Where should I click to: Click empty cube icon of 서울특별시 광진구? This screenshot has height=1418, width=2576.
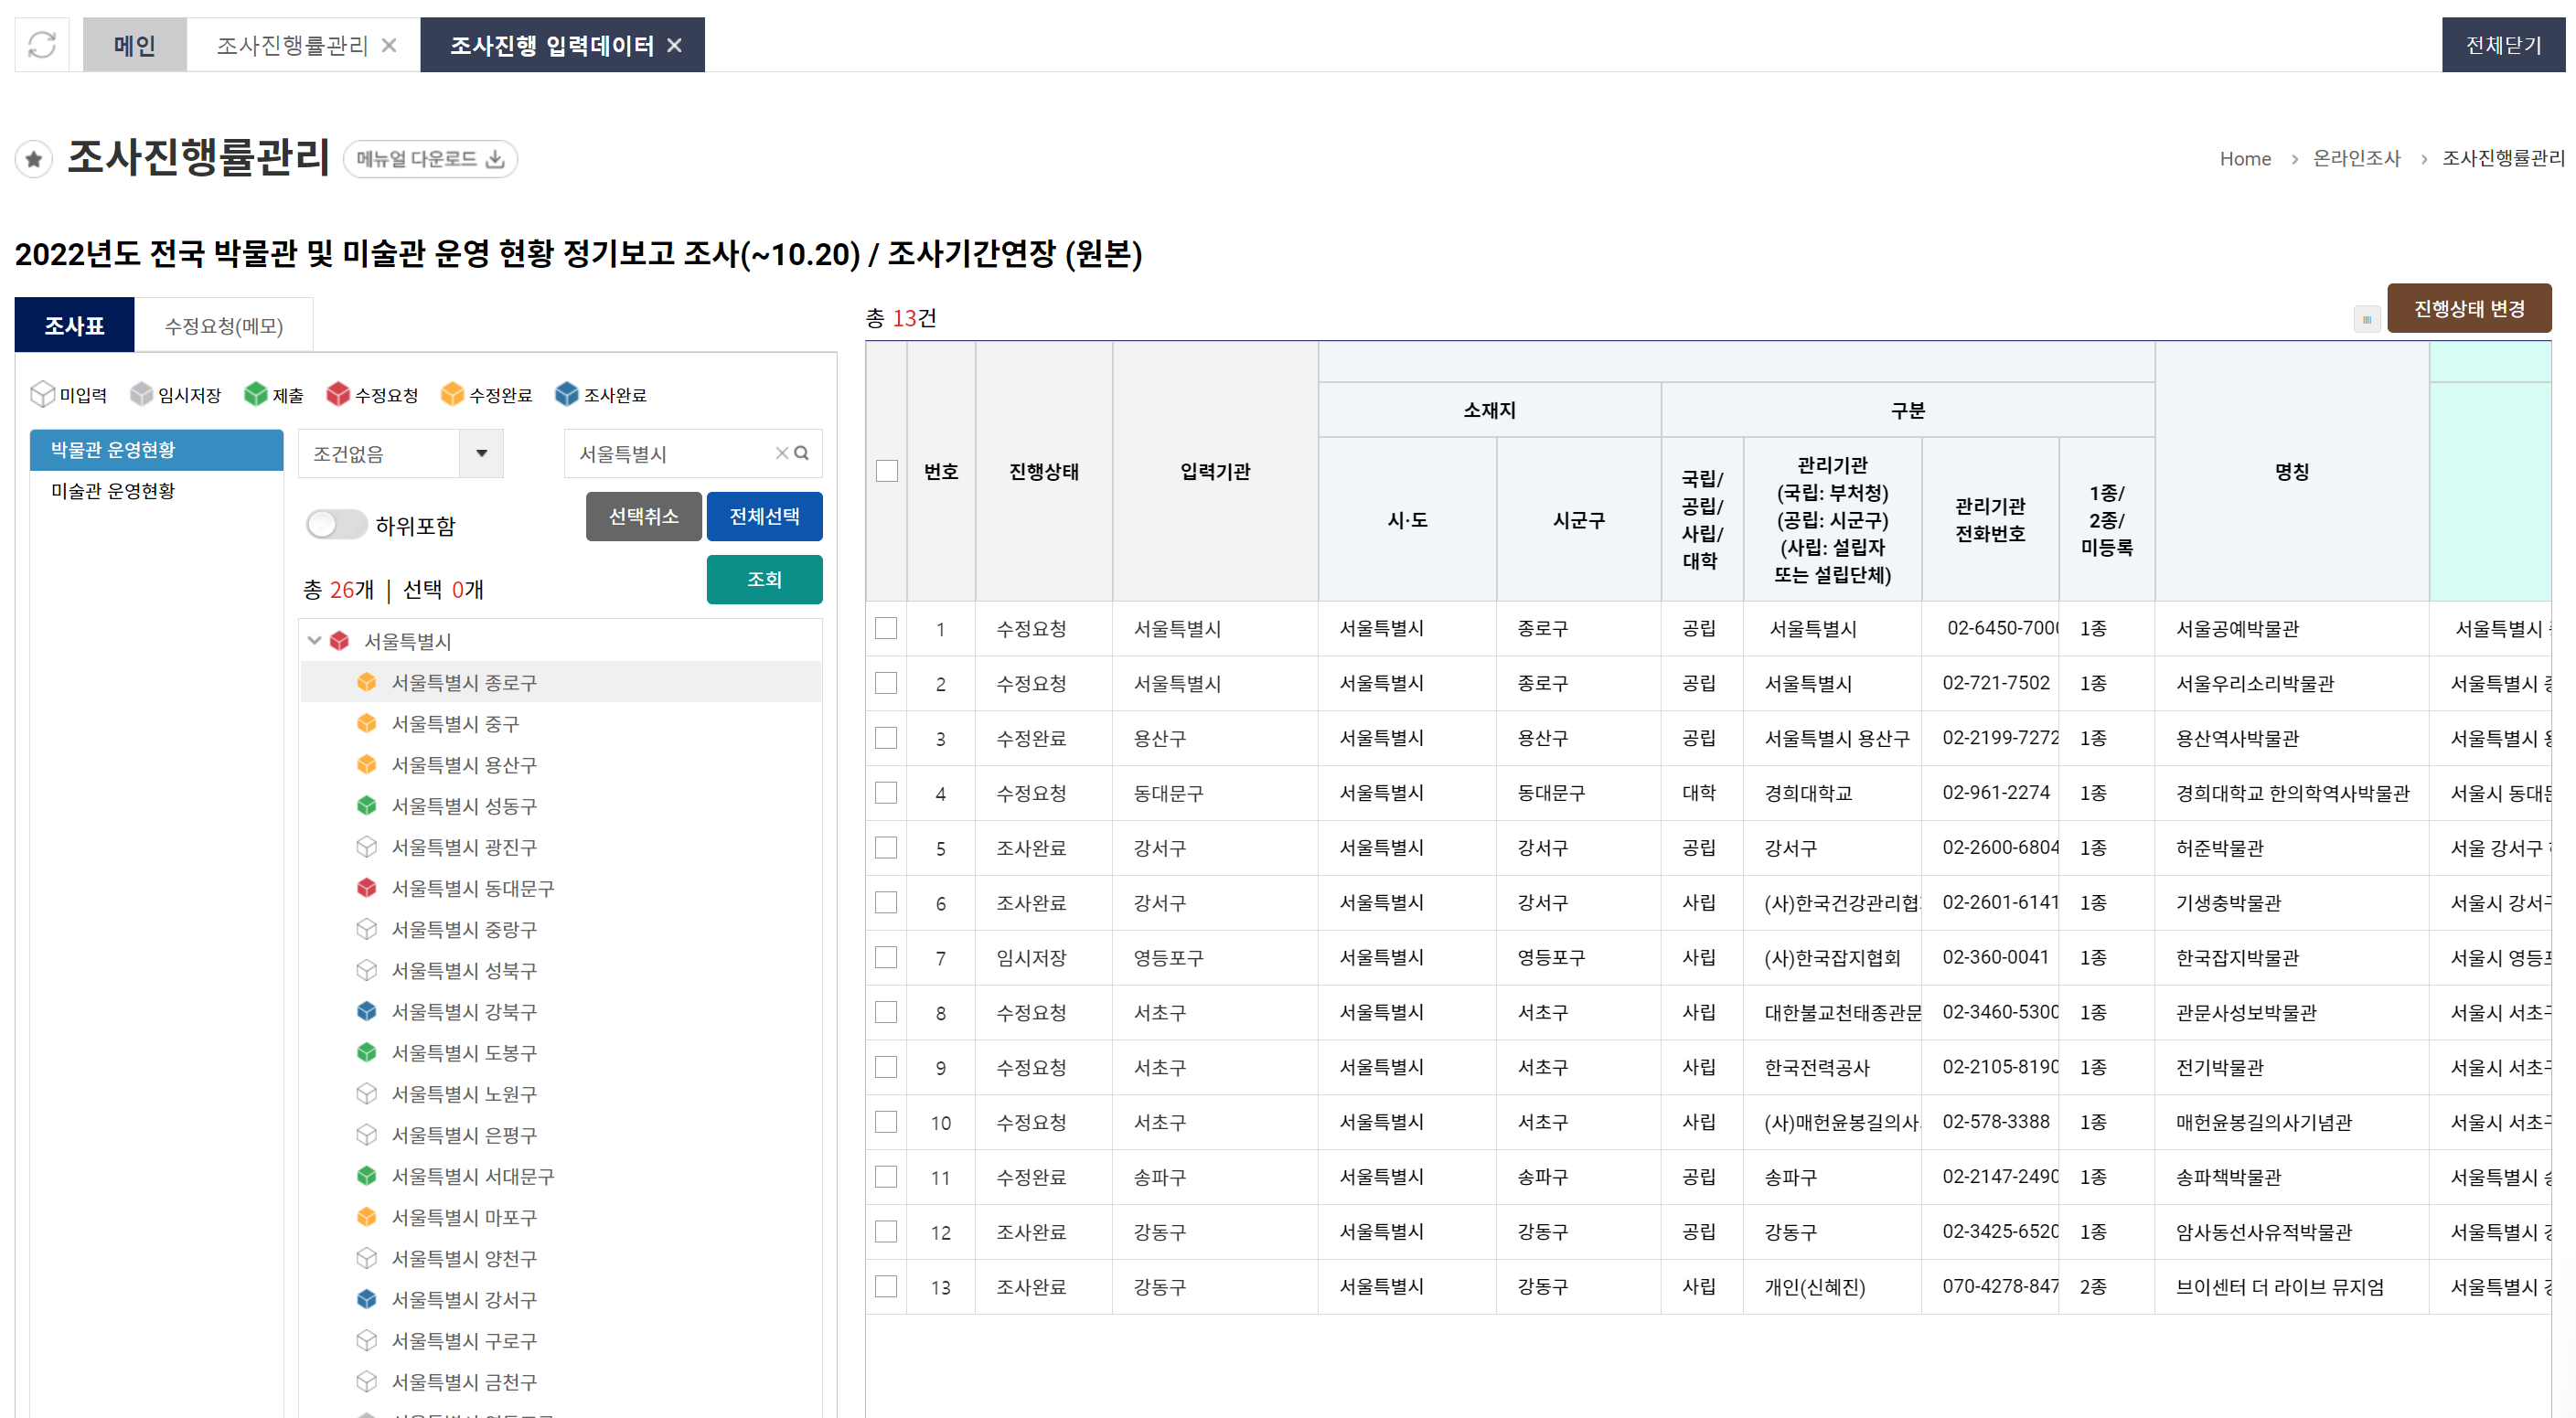click(367, 847)
